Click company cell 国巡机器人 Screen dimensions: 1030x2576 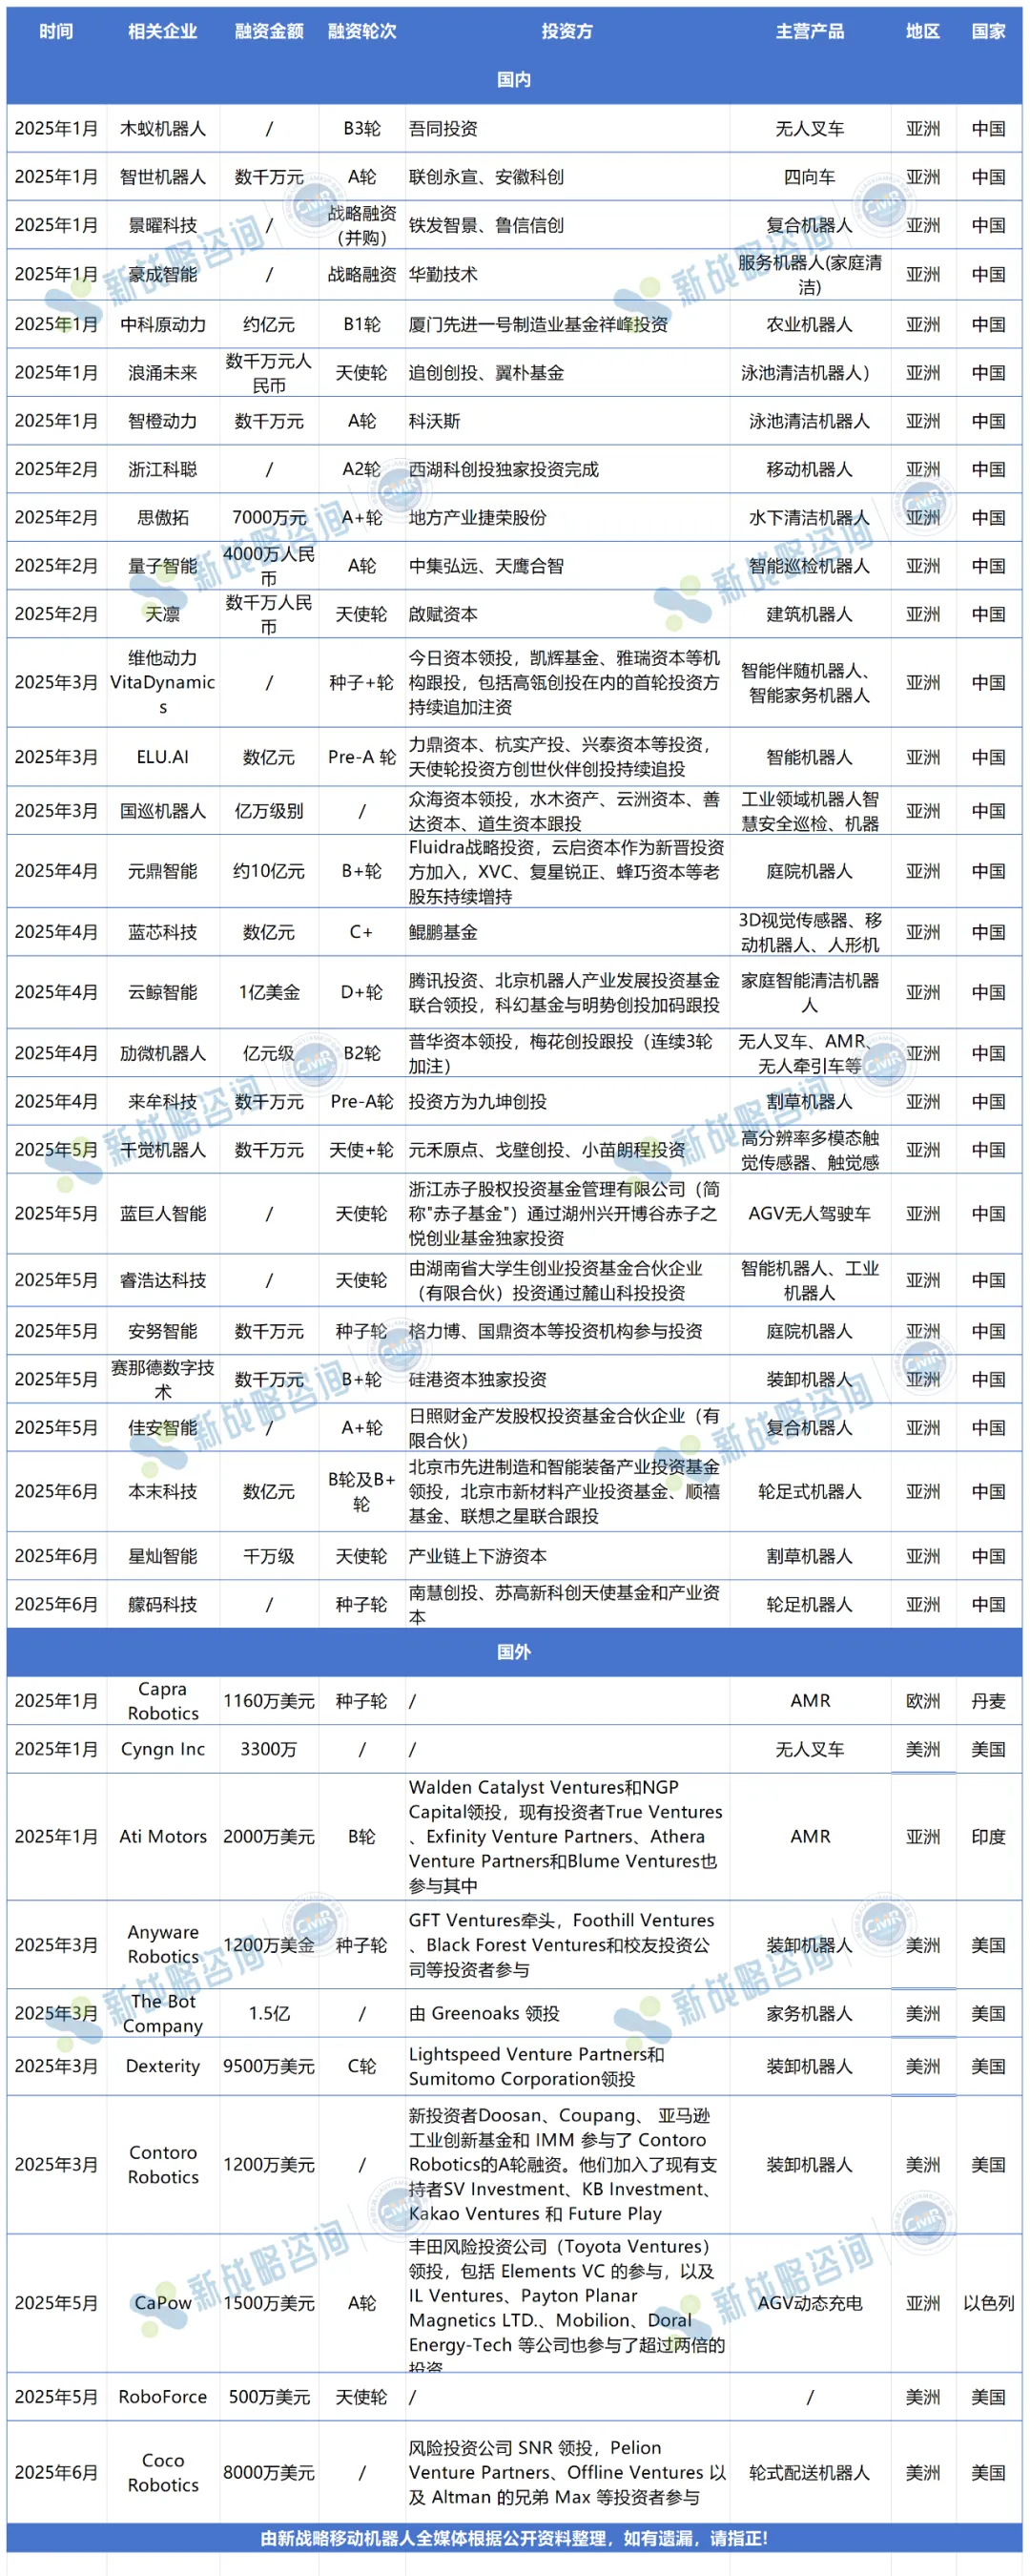pyautogui.click(x=162, y=811)
